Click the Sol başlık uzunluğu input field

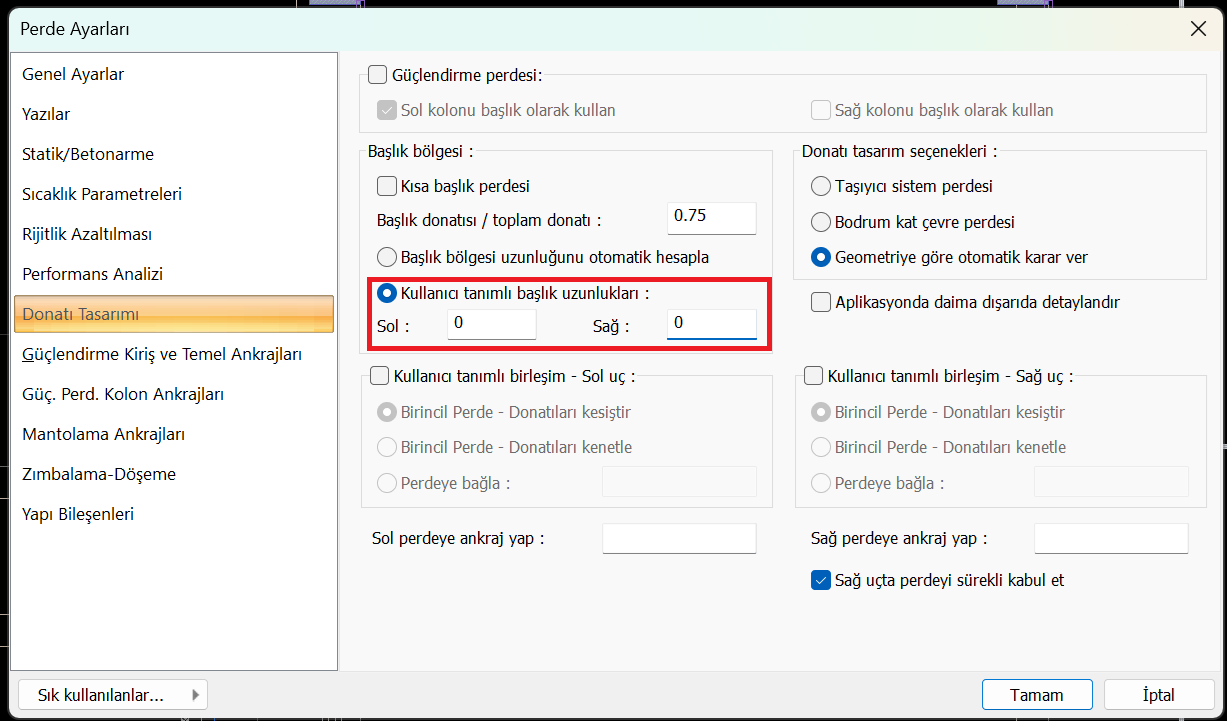click(491, 324)
